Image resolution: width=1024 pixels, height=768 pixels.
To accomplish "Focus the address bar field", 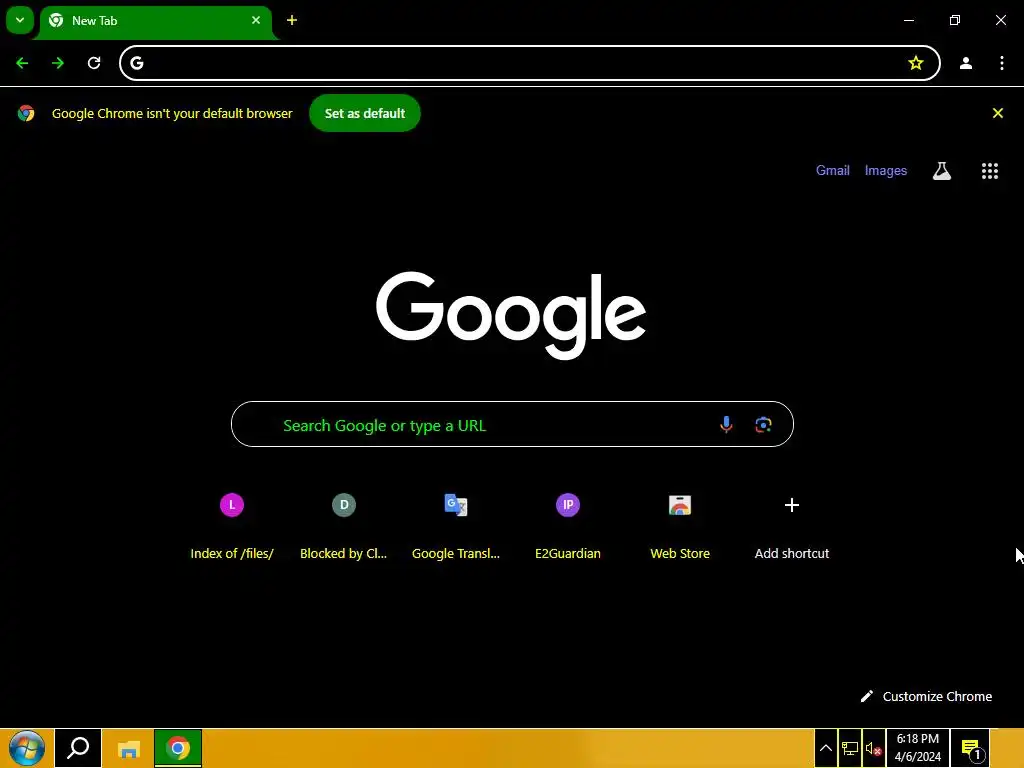I will point(530,63).
